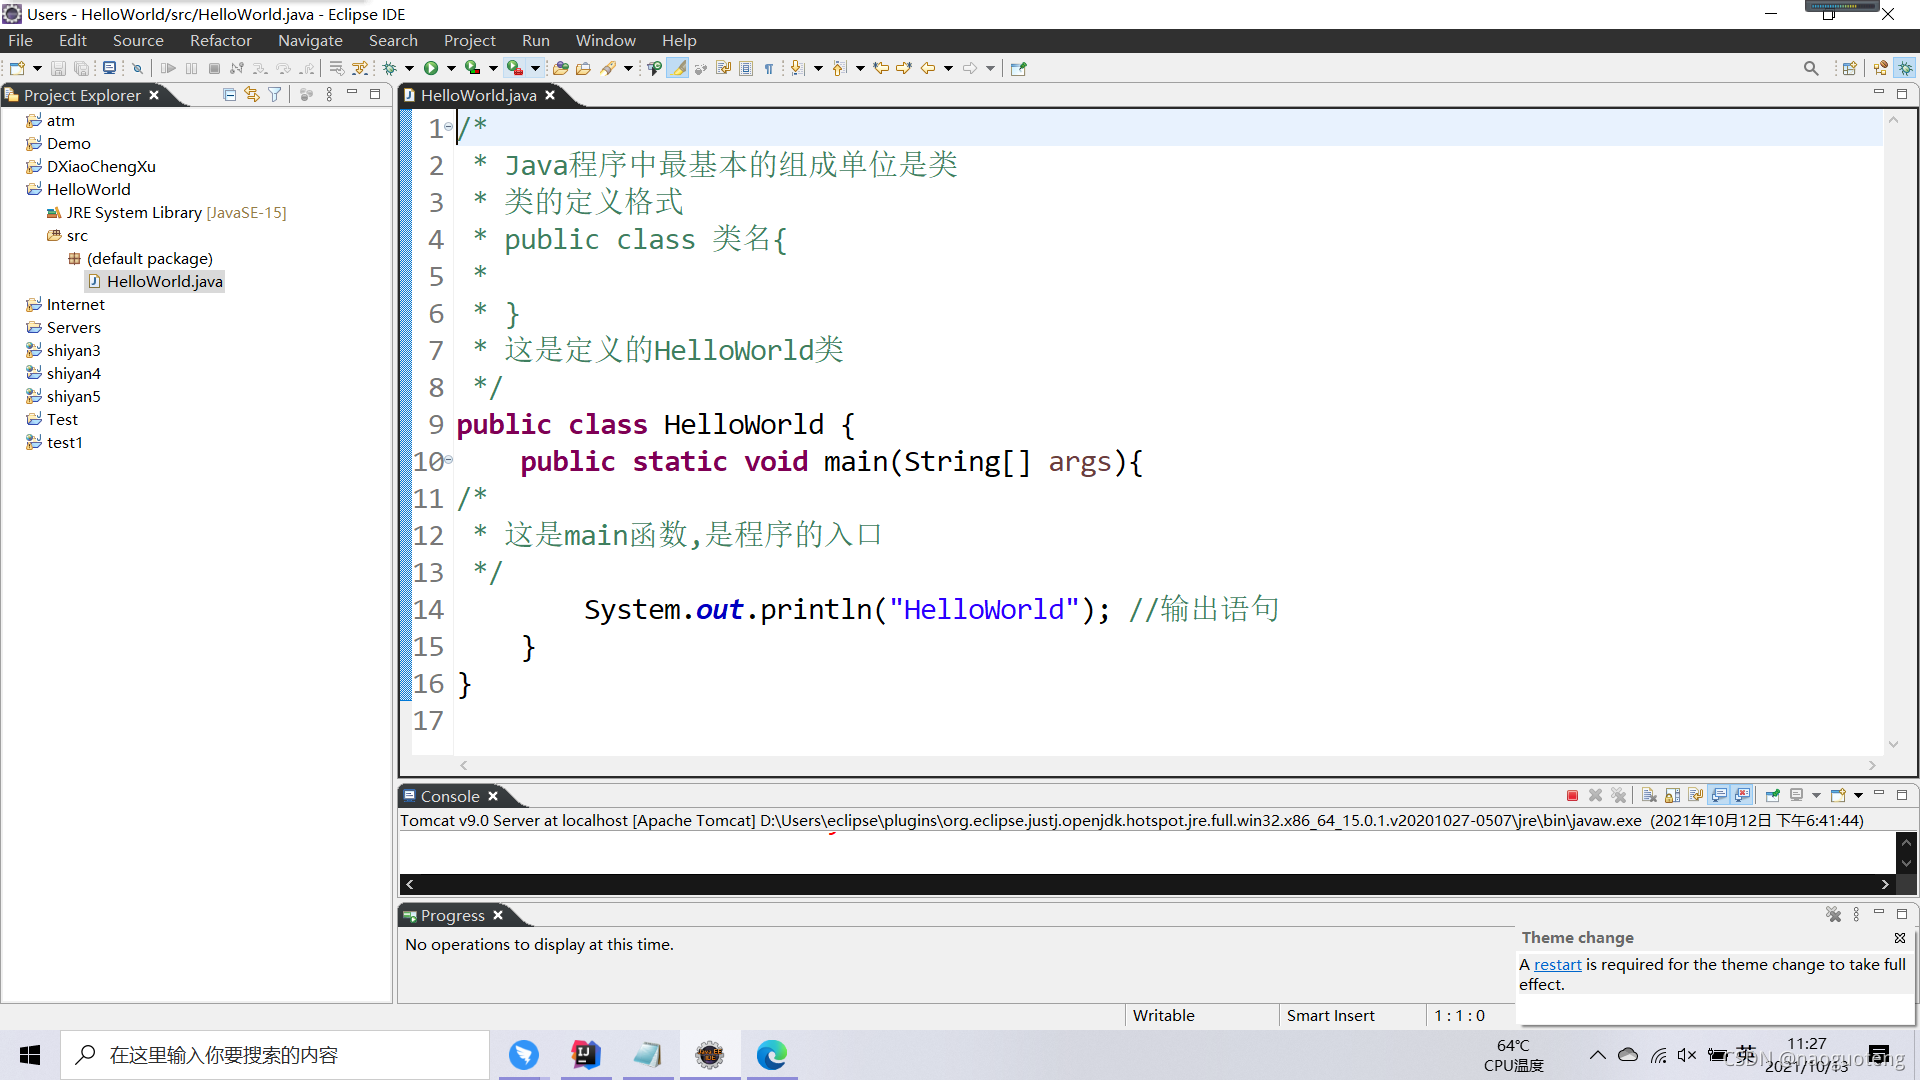Terminate the Tomcat server with red stop

(1572, 796)
